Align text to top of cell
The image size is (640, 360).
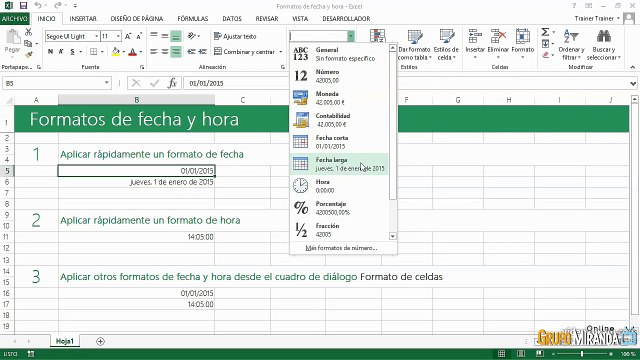[154, 36]
